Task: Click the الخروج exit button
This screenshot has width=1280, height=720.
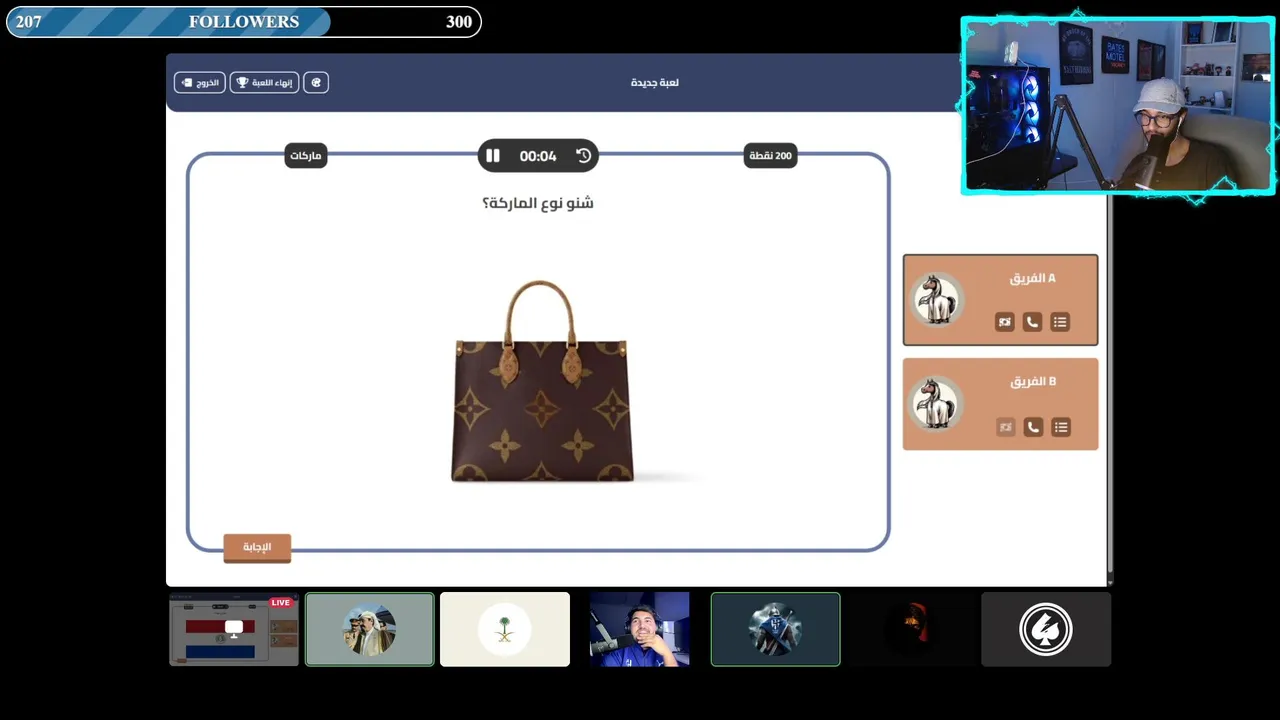Action: [200, 82]
